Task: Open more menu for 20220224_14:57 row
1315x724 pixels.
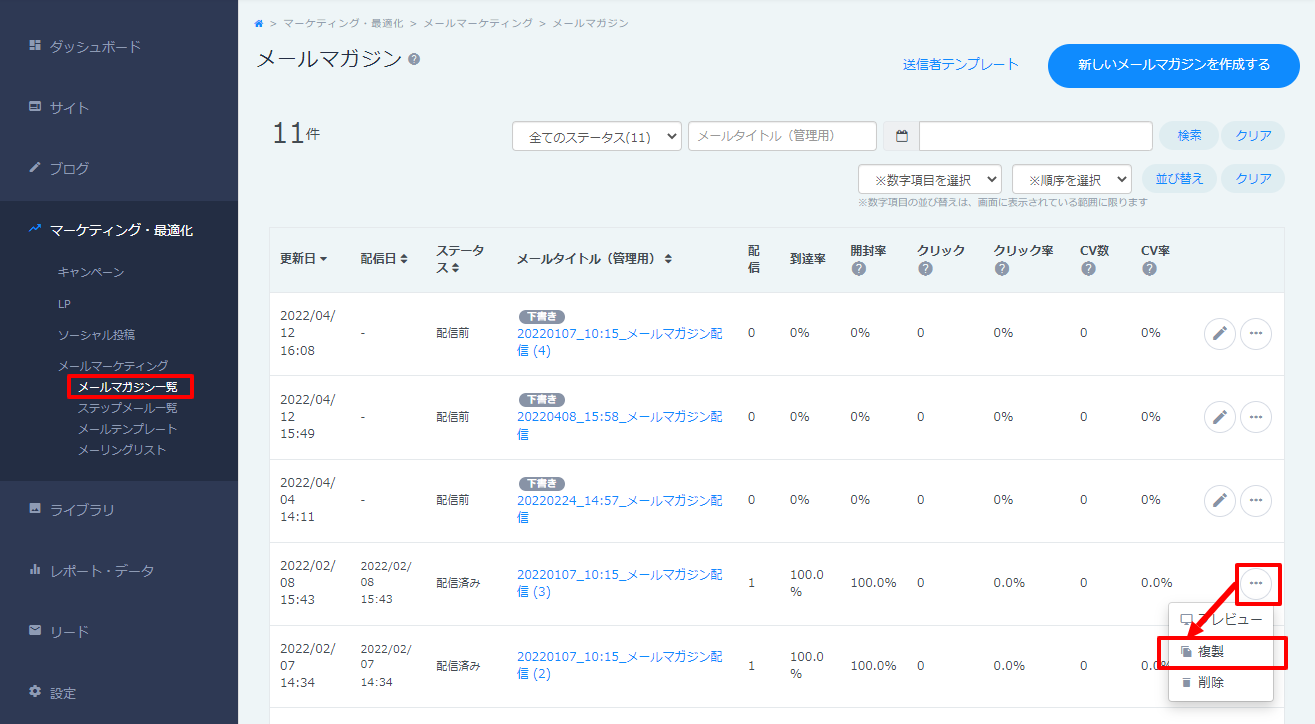Action: 1256,500
